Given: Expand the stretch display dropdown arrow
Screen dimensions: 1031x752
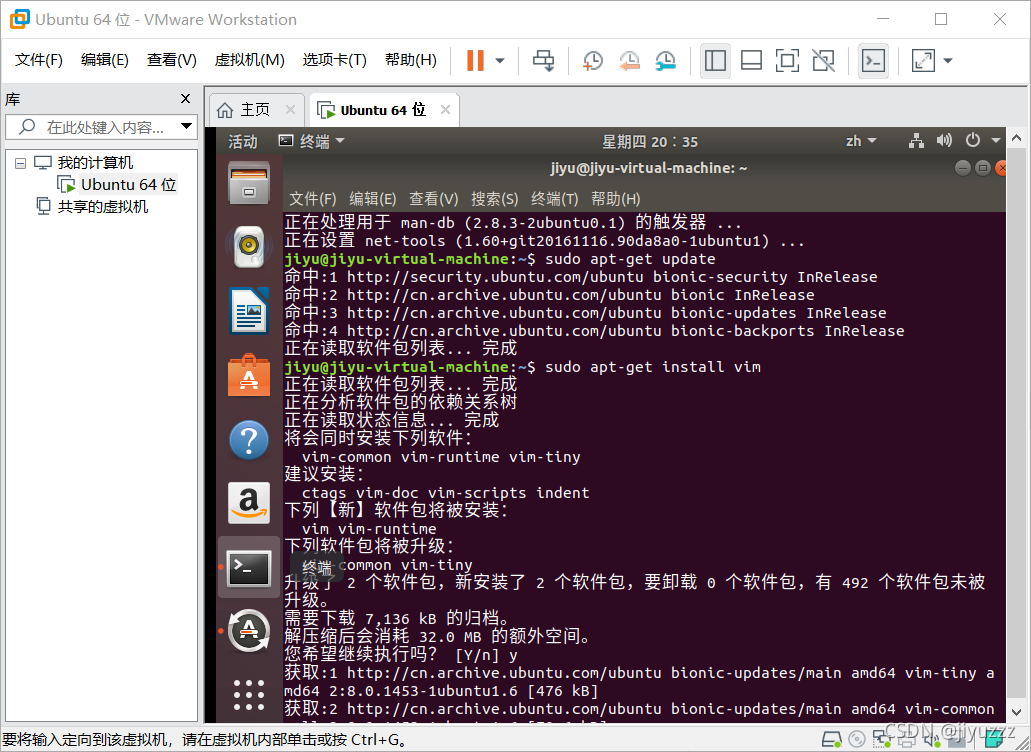Looking at the screenshot, I should coord(947,60).
